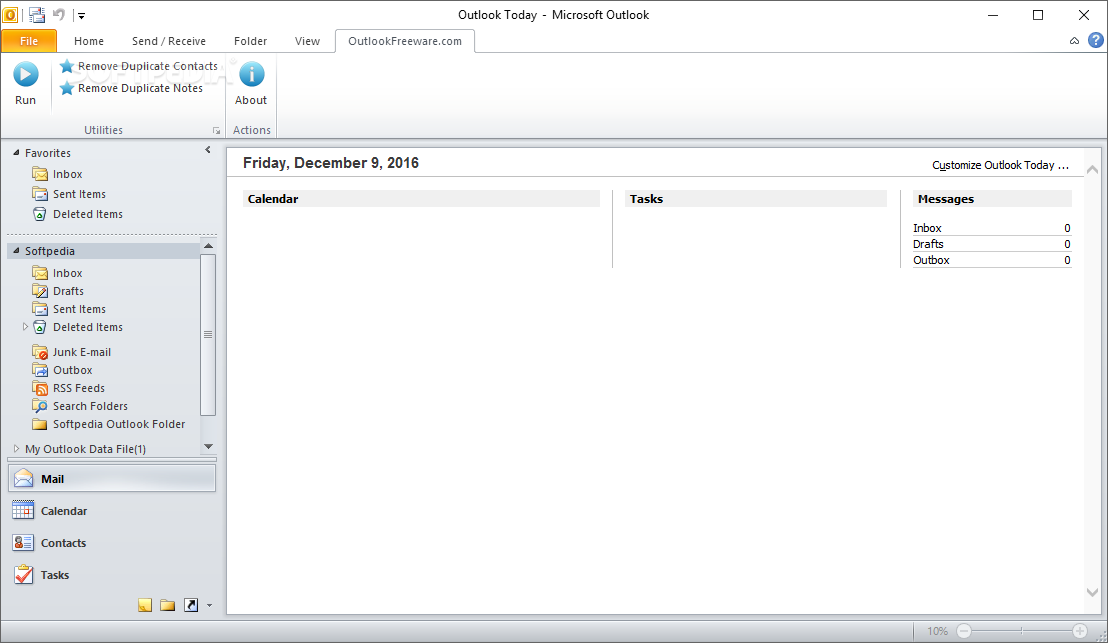Open the Search Folders item
The width and height of the screenshot is (1108, 643).
pyautogui.click(x=80, y=406)
